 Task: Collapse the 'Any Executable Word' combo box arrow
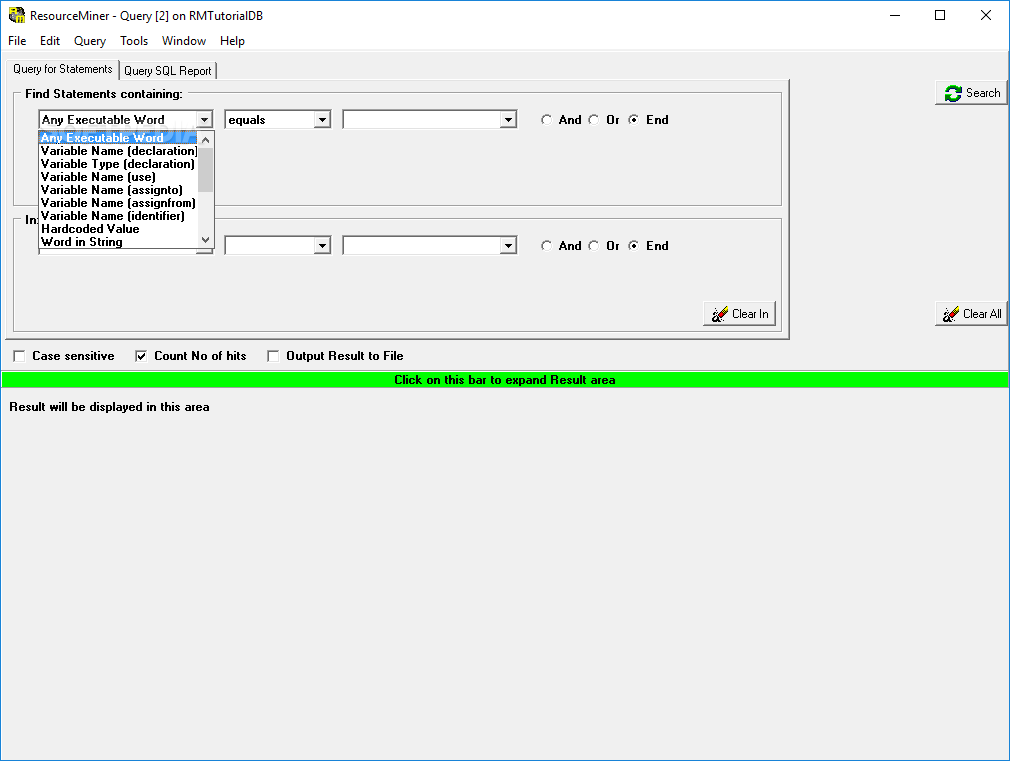(x=204, y=120)
